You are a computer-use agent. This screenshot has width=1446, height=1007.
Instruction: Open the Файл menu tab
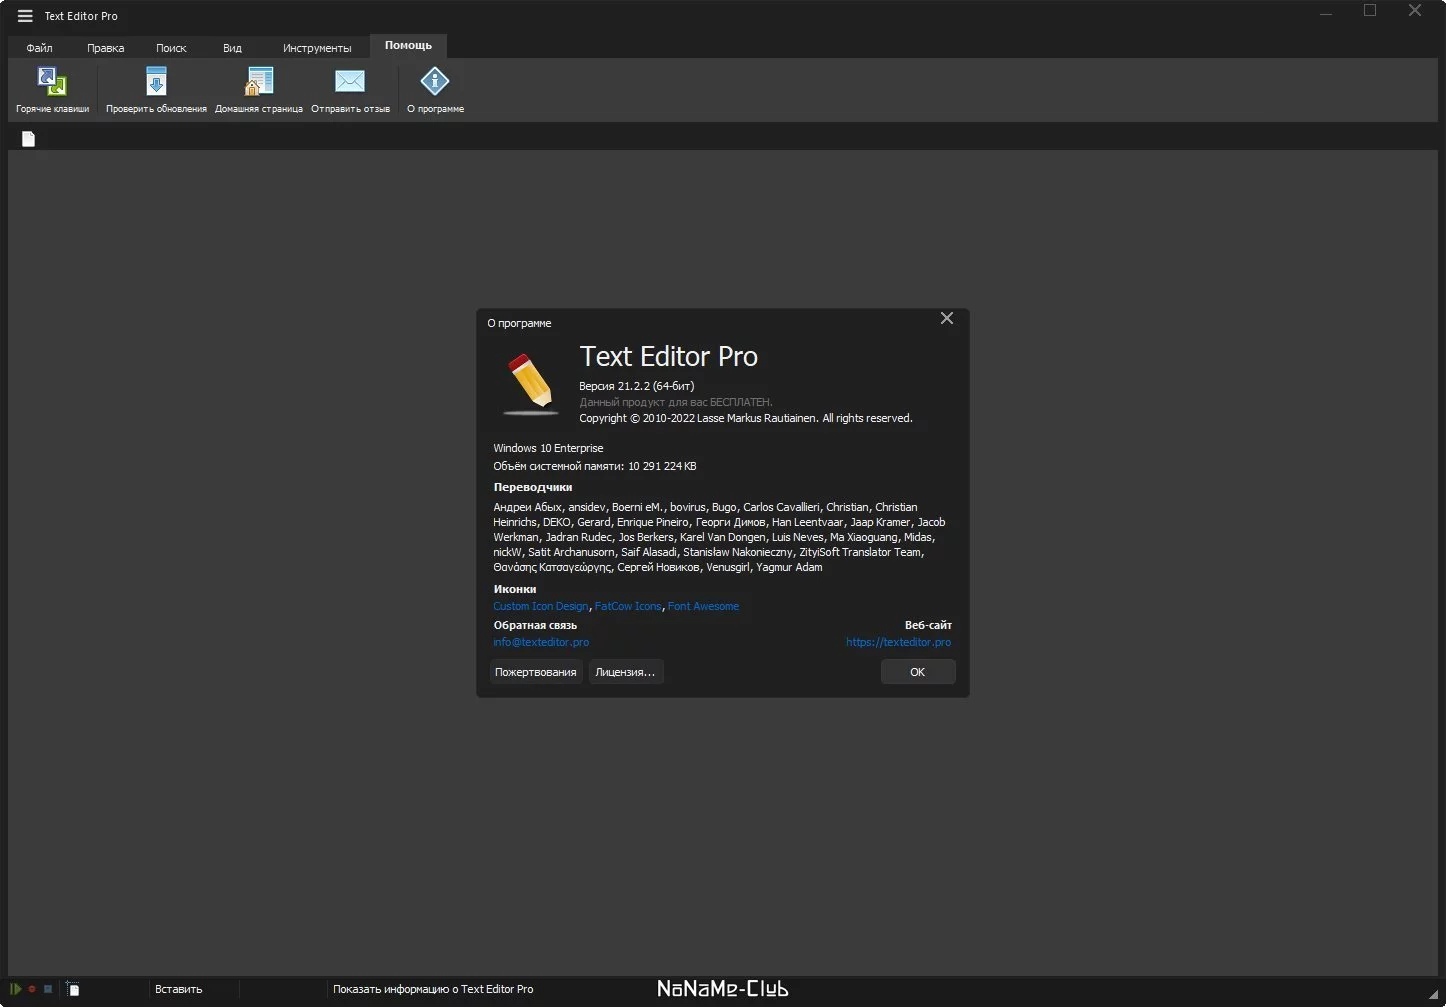(40, 48)
